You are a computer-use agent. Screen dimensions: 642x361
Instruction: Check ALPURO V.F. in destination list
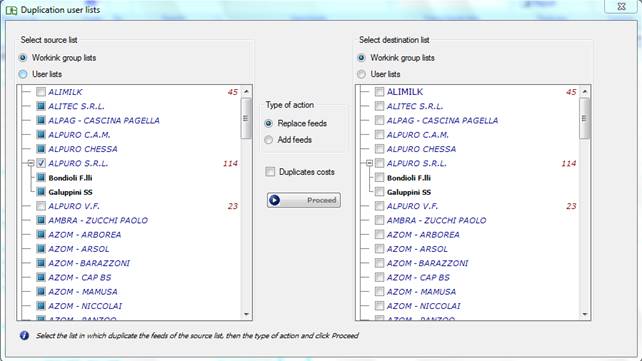pos(379,206)
